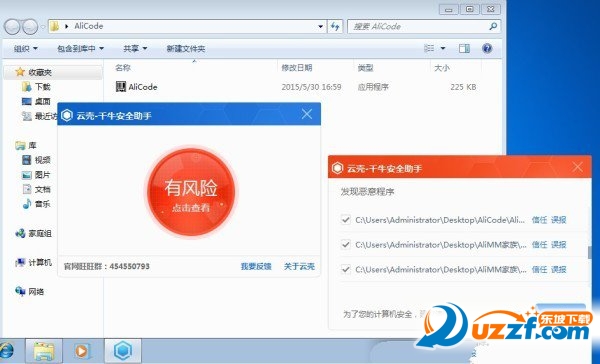Click the refresh icon beside address bar
Viewport: 600px width, 364px height.
pos(335,26)
